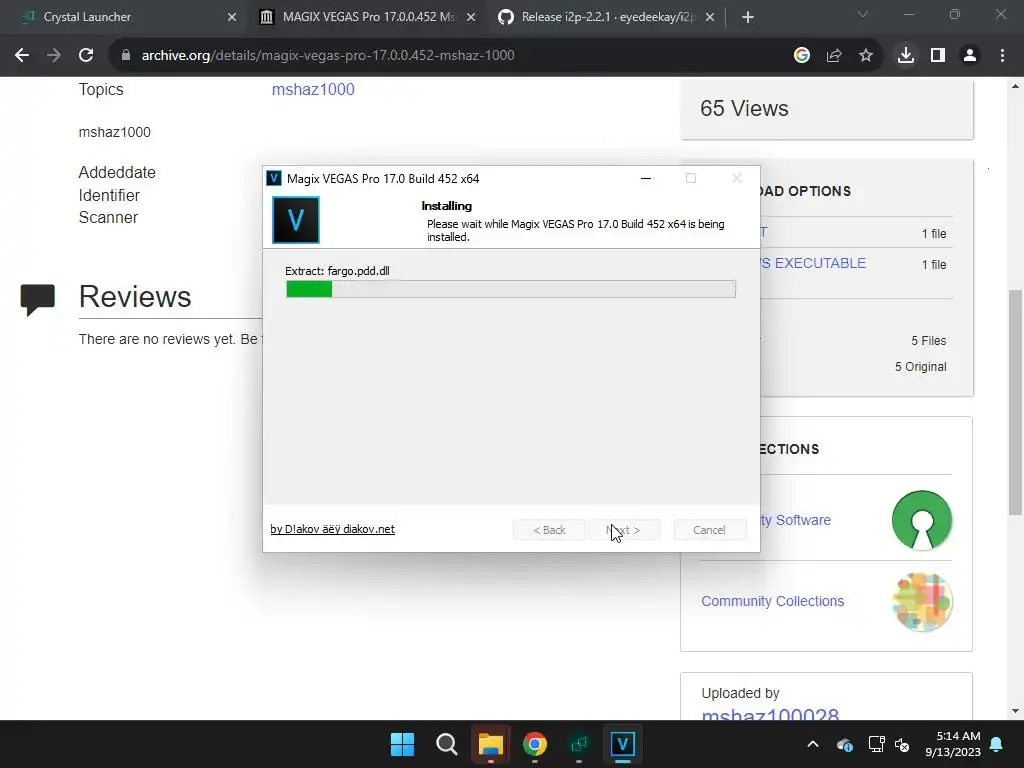
Task: Click the address bar URL
Action: coord(328,56)
